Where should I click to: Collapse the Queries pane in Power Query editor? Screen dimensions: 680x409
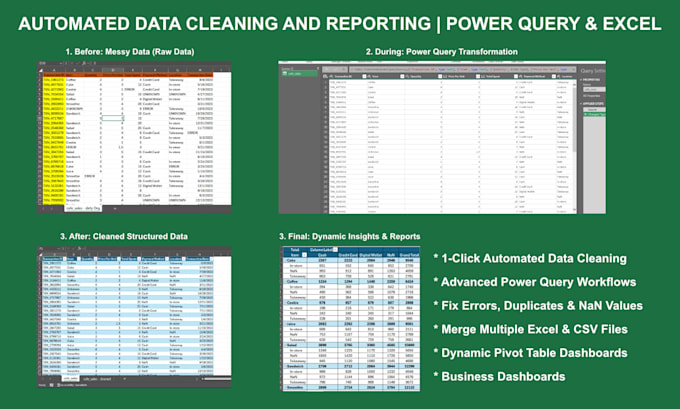pos(318,68)
